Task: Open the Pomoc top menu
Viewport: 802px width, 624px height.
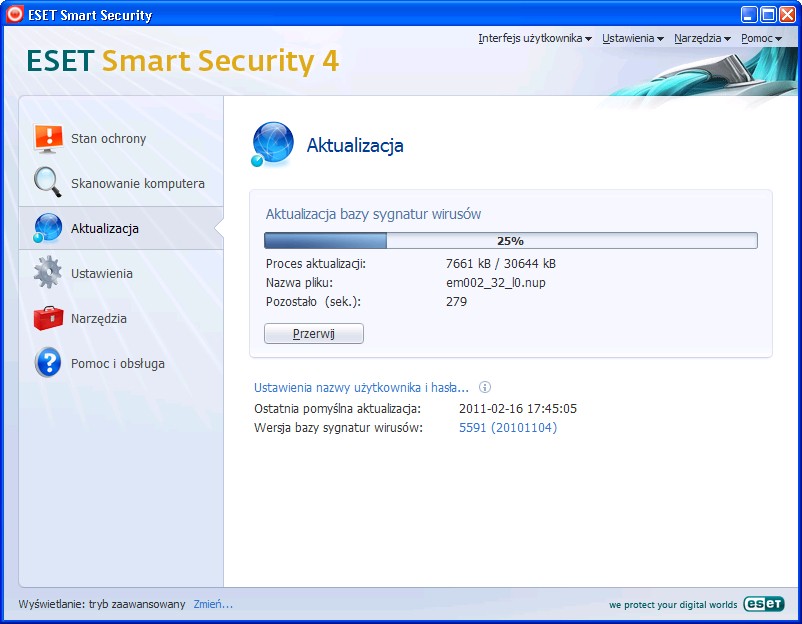Action: point(762,38)
